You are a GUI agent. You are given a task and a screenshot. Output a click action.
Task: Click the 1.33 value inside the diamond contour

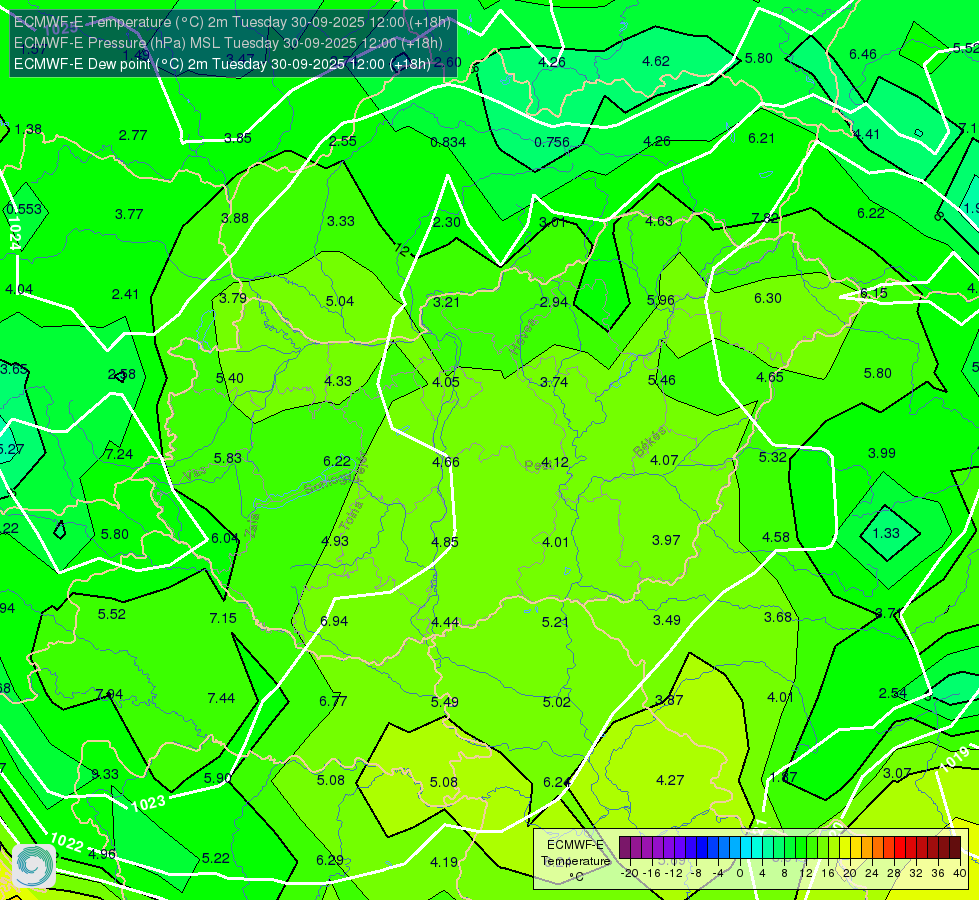coord(886,533)
